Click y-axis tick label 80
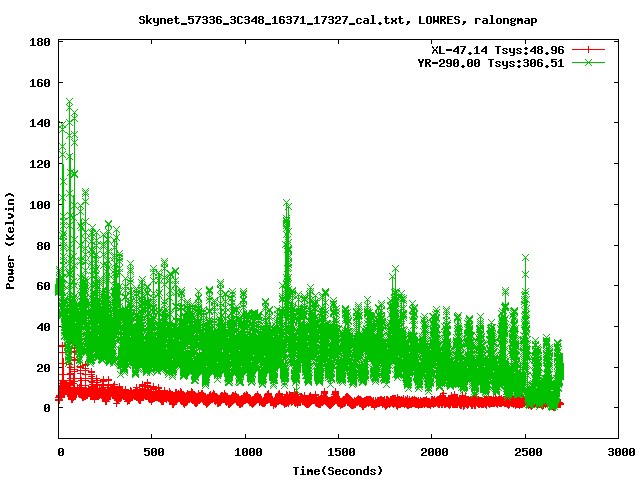The height and width of the screenshot is (480, 640). [x=44, y=246]
